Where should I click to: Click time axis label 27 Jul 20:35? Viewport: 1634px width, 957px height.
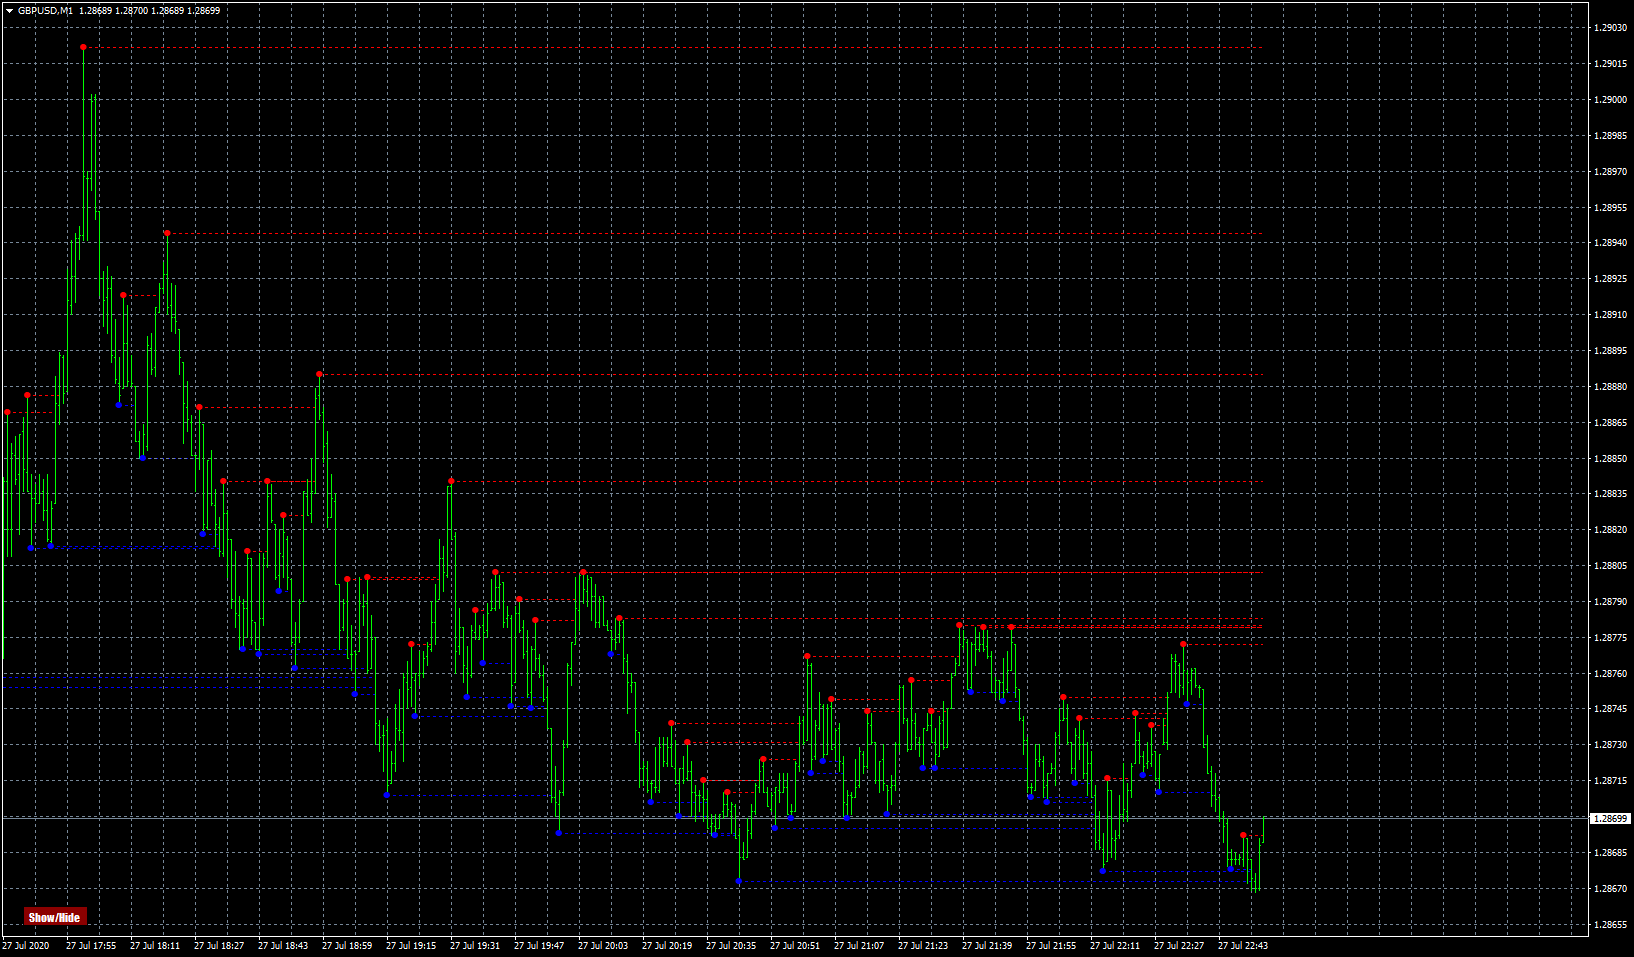coord(731,946)
